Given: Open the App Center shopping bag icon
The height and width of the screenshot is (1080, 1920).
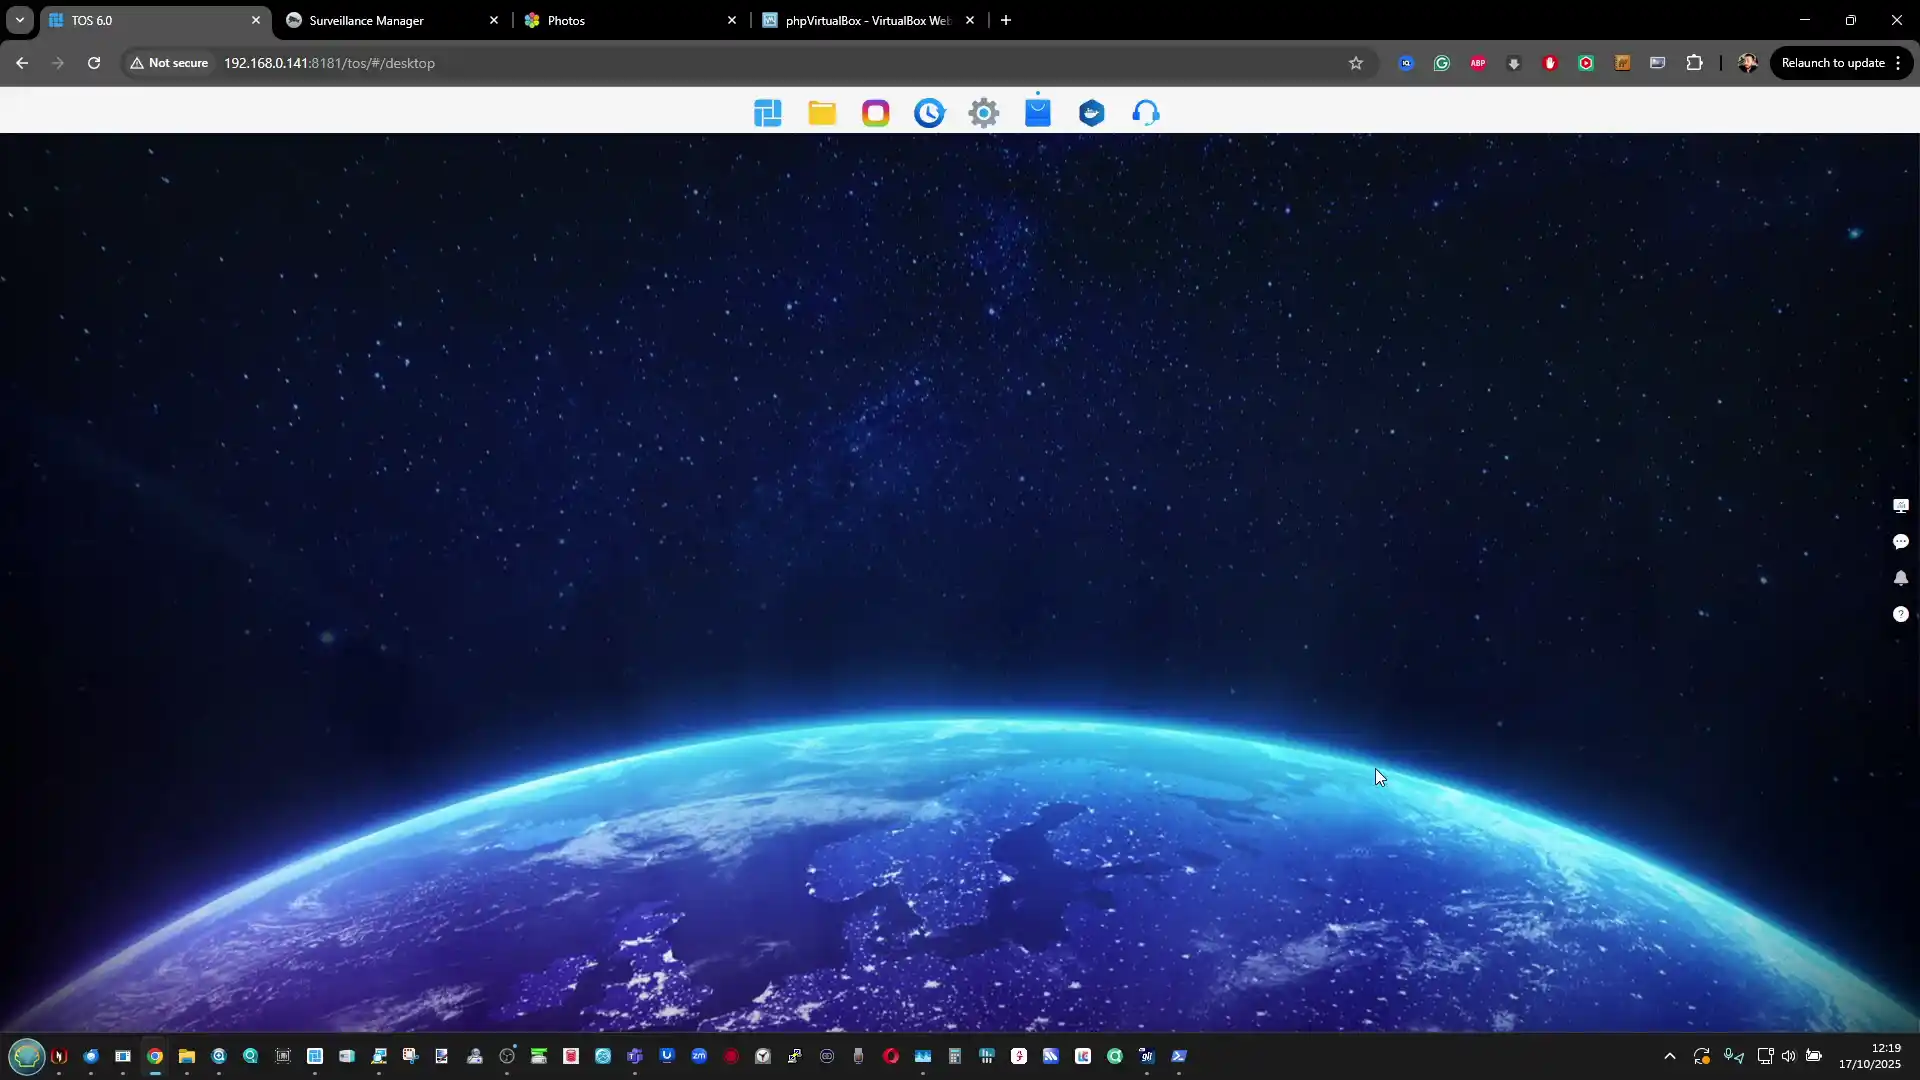Looking at the screenshot, I should 1038,112.
